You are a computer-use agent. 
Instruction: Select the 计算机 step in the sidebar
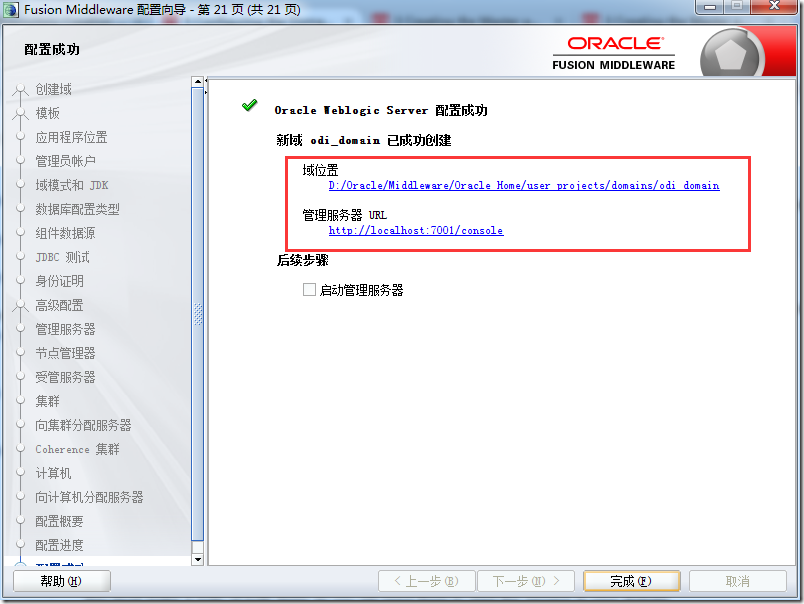(53, 473)
